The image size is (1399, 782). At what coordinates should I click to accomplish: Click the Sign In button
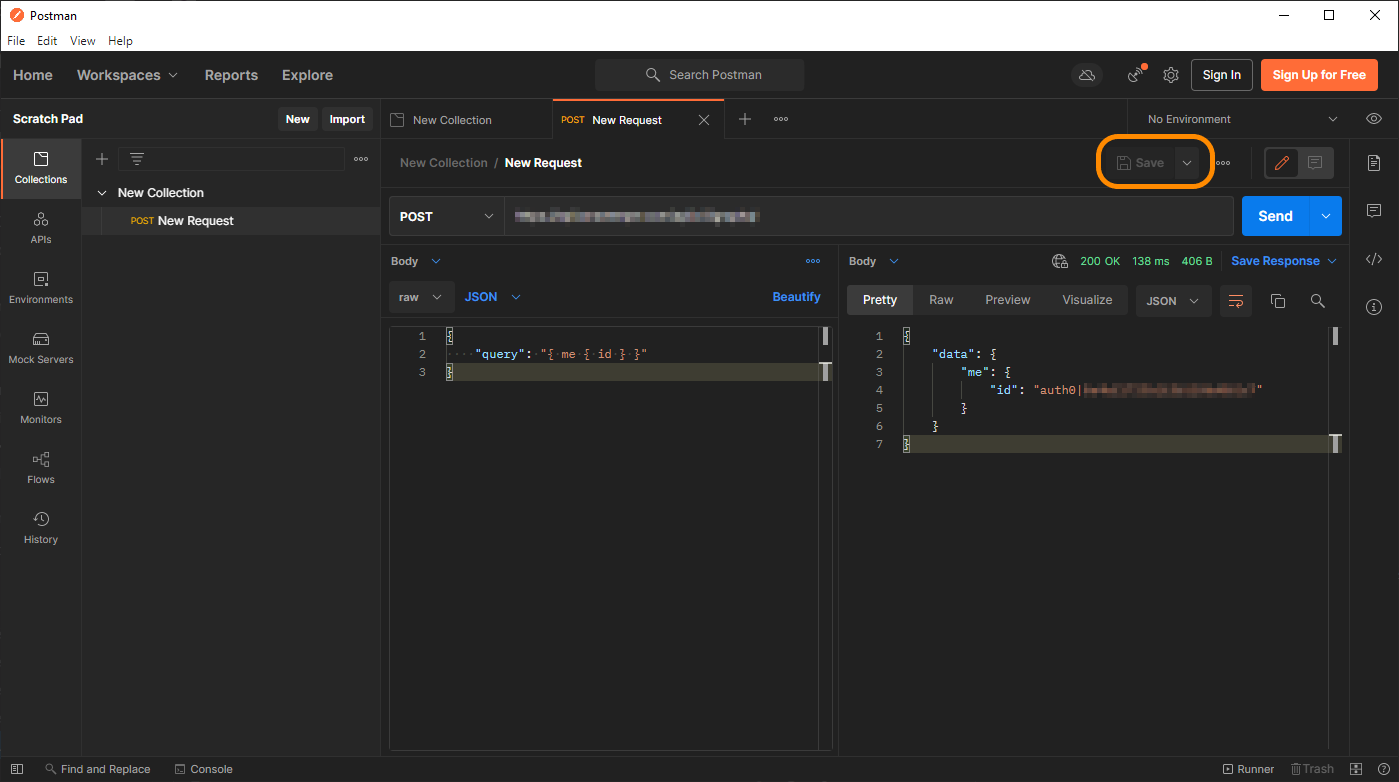1222,75
